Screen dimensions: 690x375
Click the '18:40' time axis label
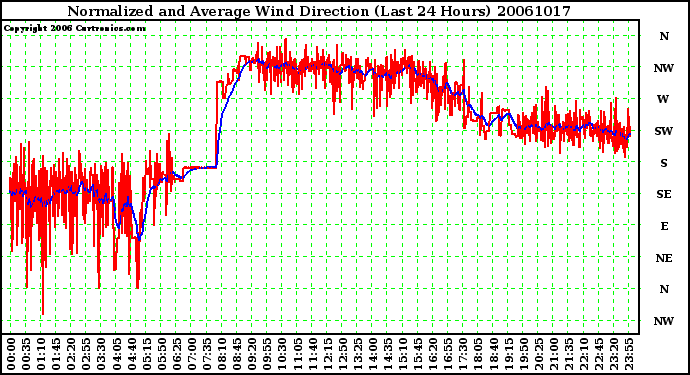pyautogui.click(x=493, y=354)
